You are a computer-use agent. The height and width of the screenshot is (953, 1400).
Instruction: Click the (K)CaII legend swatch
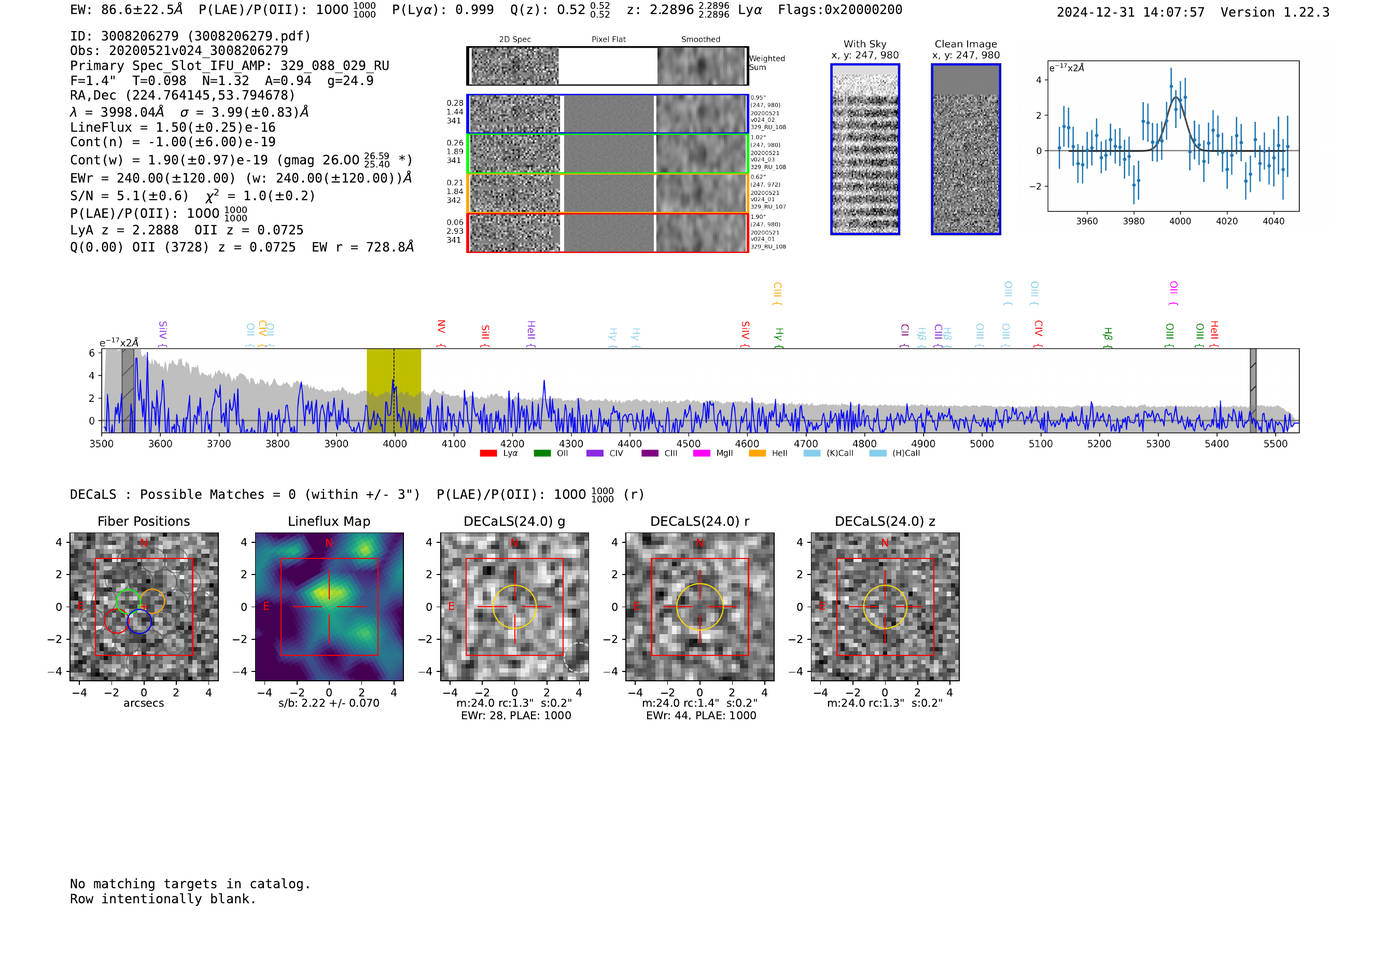812,453
